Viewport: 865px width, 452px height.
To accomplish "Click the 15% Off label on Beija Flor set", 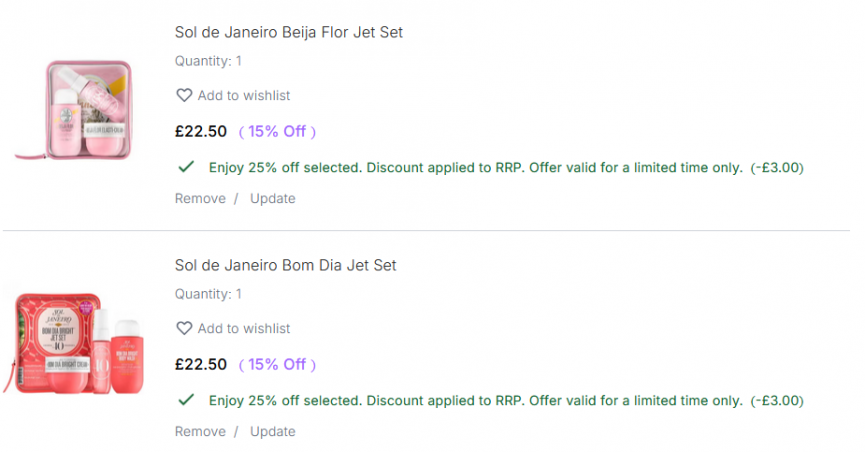I will (277, 131).
